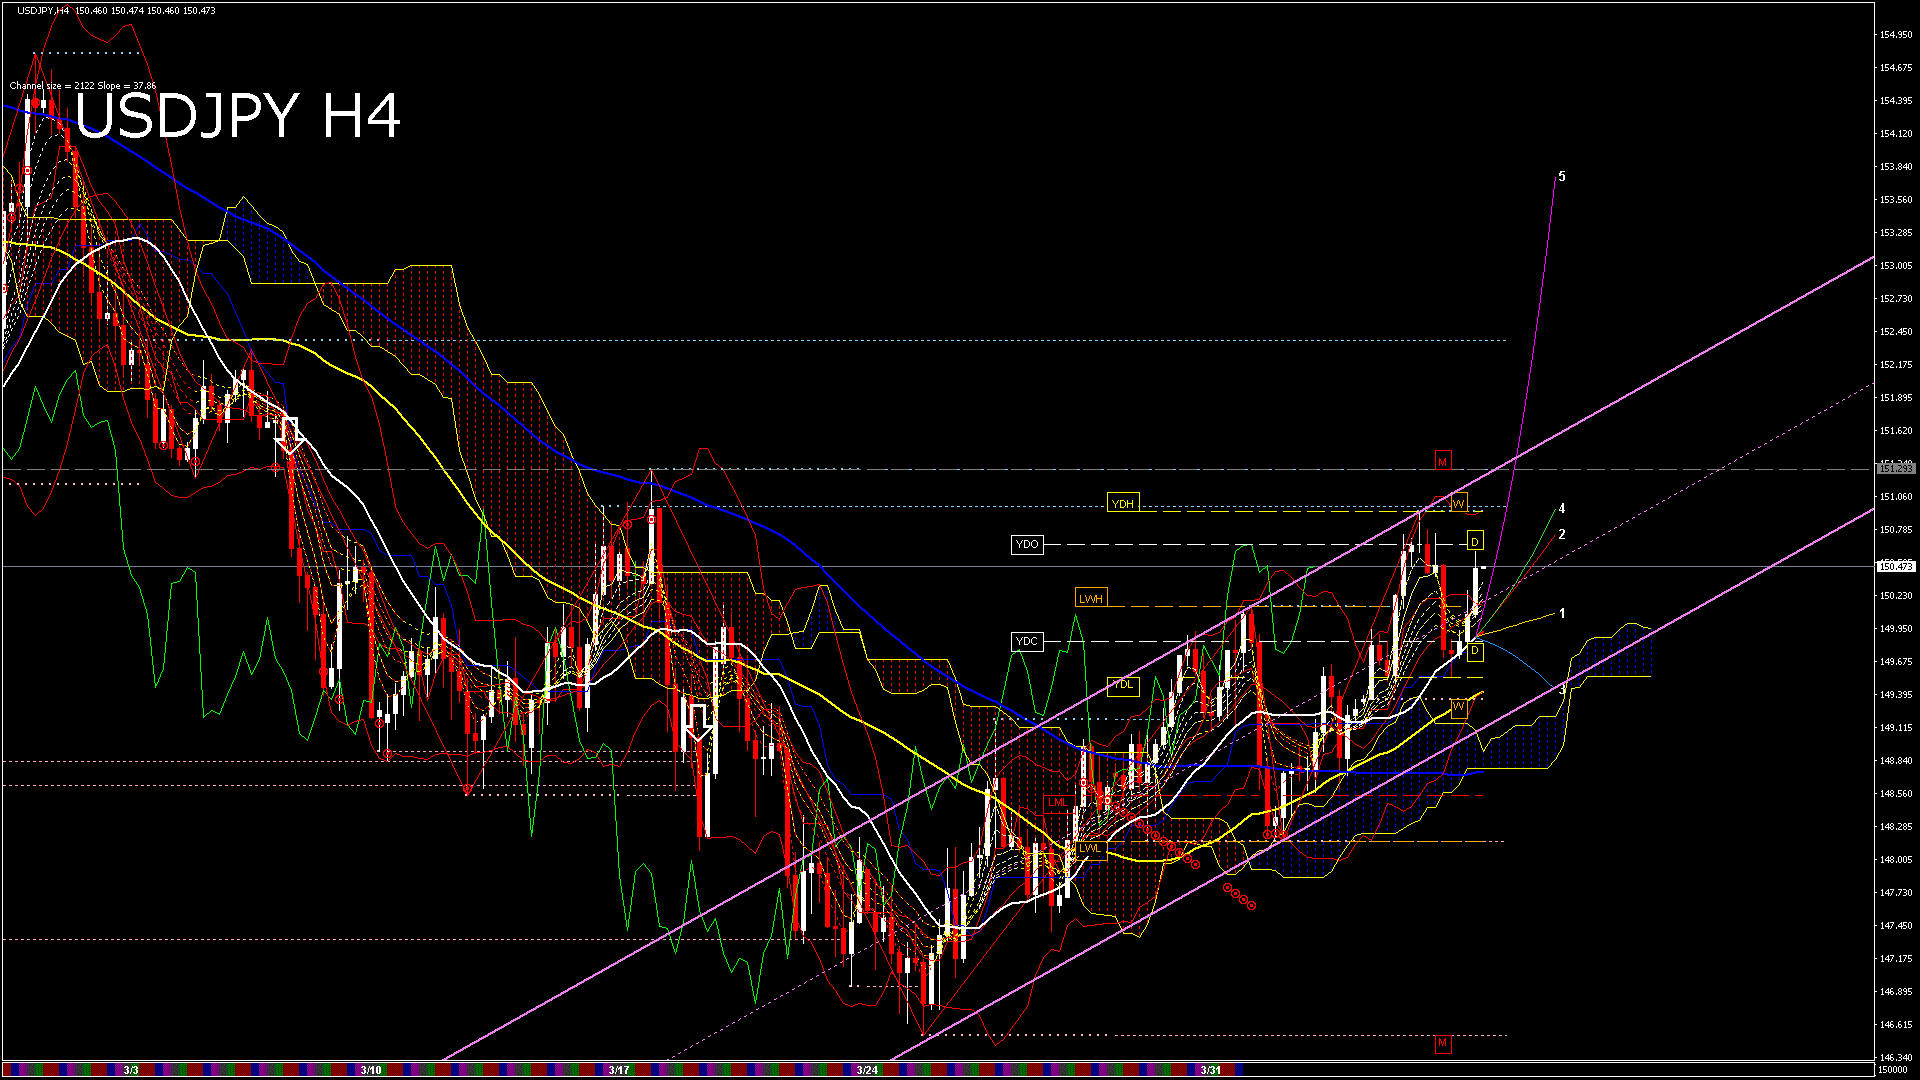Screen dimensions: 1920x1080
Task: Click the 3/10 date marker
Action: coord(371,1070)
